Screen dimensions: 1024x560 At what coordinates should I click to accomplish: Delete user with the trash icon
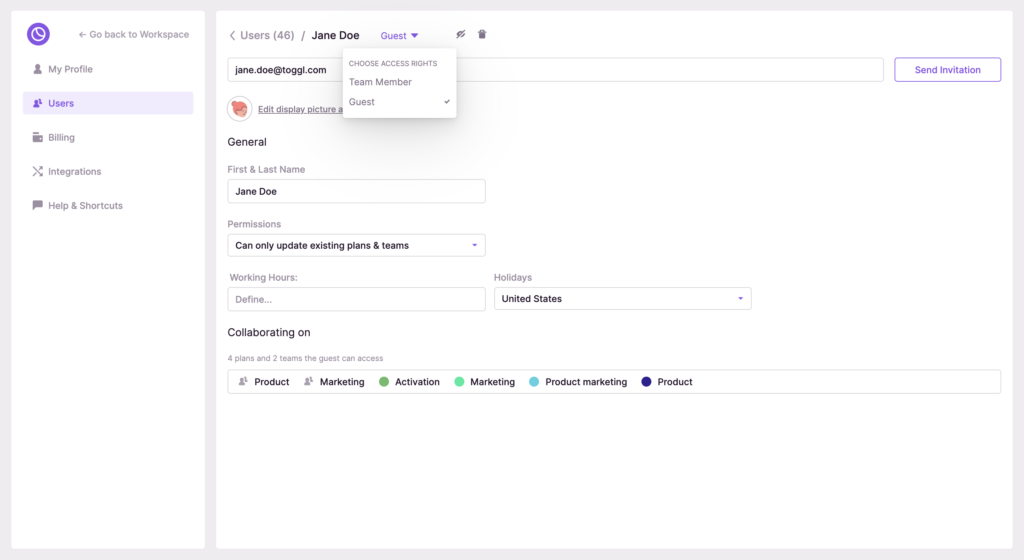(x=482, y=34)
